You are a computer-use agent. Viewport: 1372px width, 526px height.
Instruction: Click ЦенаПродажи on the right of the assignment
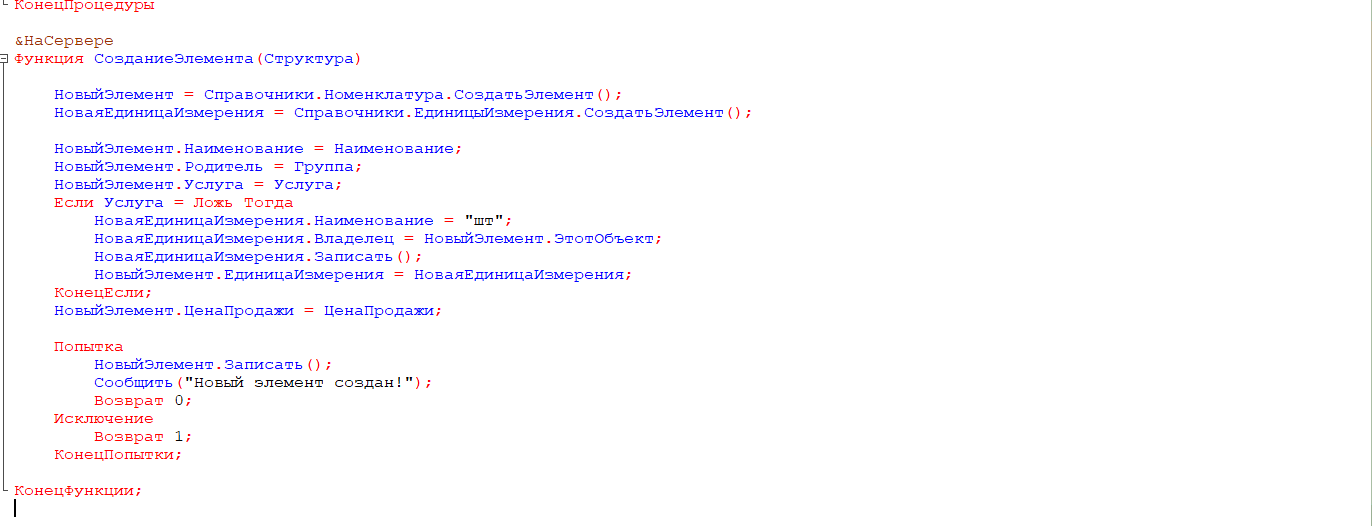coord(379,311)
